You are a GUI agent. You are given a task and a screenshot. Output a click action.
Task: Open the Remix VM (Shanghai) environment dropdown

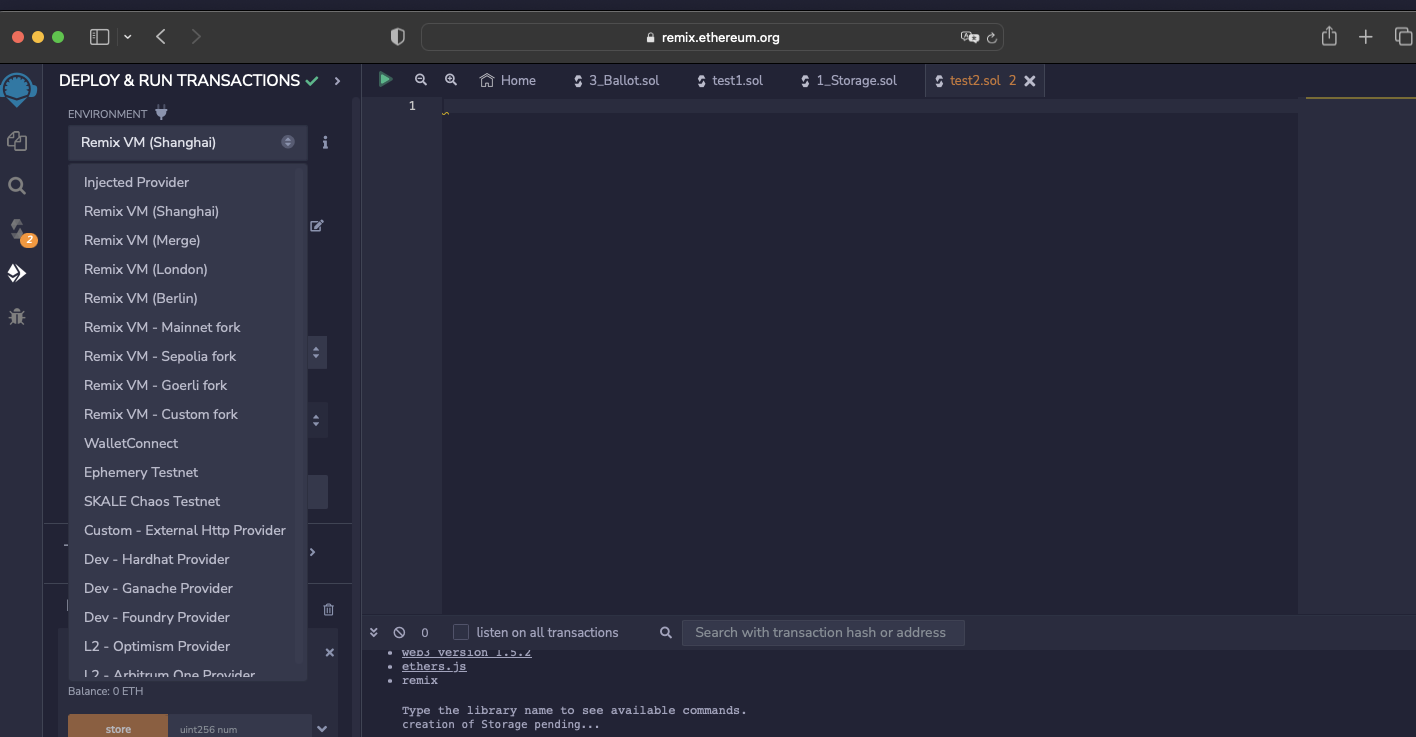(188, 143)
